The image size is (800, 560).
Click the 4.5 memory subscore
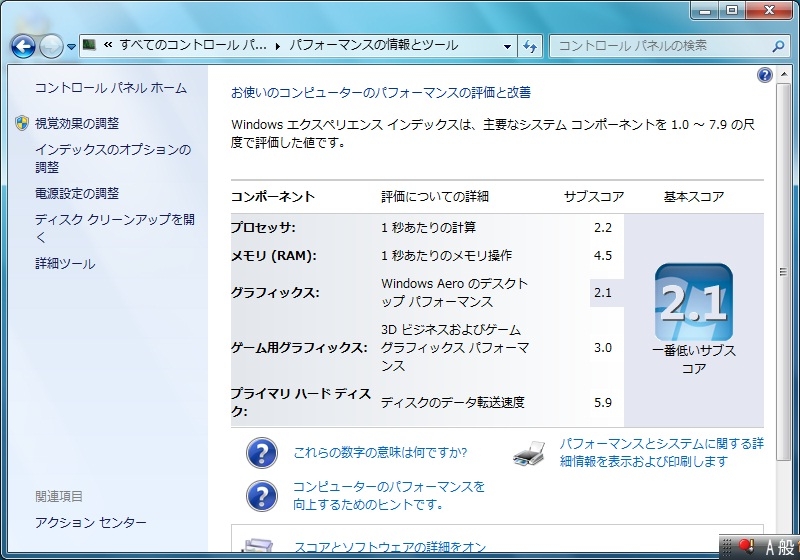(x=603, y=256)
